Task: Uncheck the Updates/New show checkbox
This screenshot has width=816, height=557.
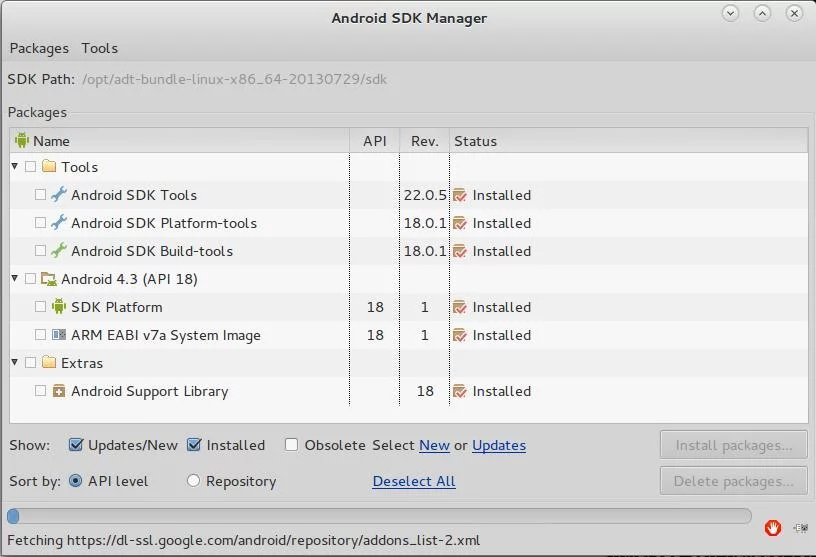Action: pos(76,445)
